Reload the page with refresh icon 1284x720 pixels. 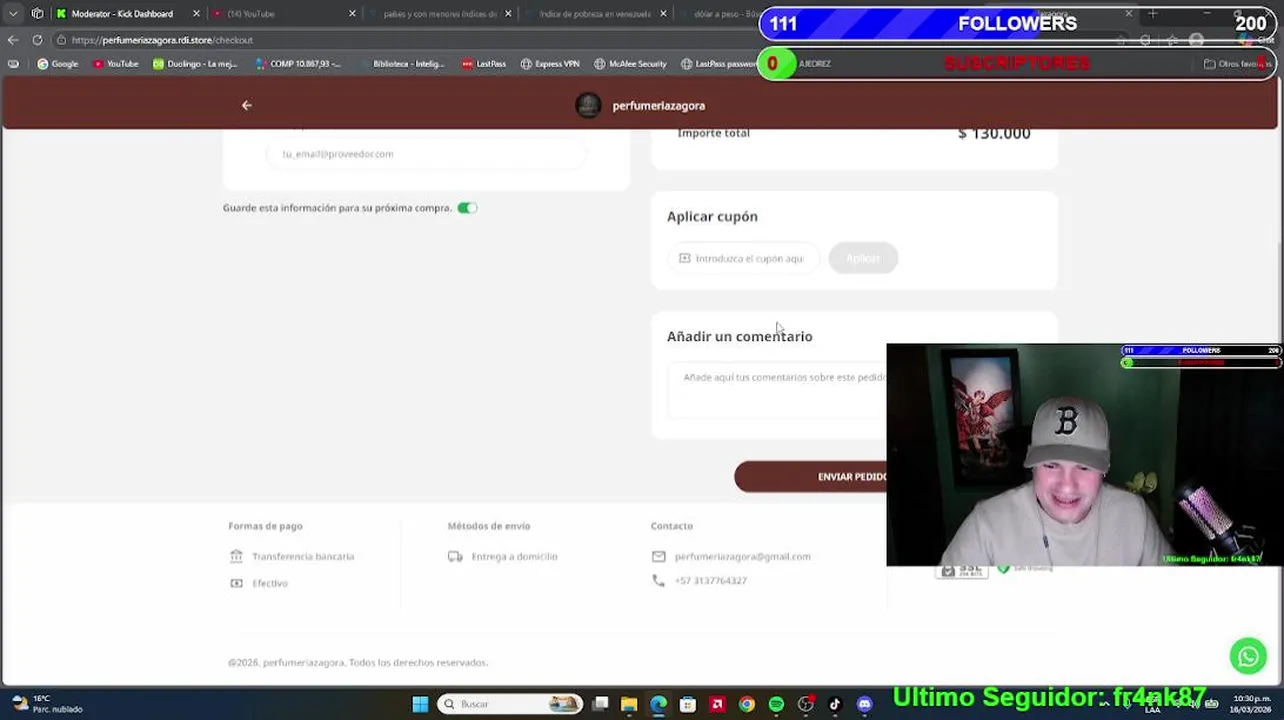tap(37, 40)
